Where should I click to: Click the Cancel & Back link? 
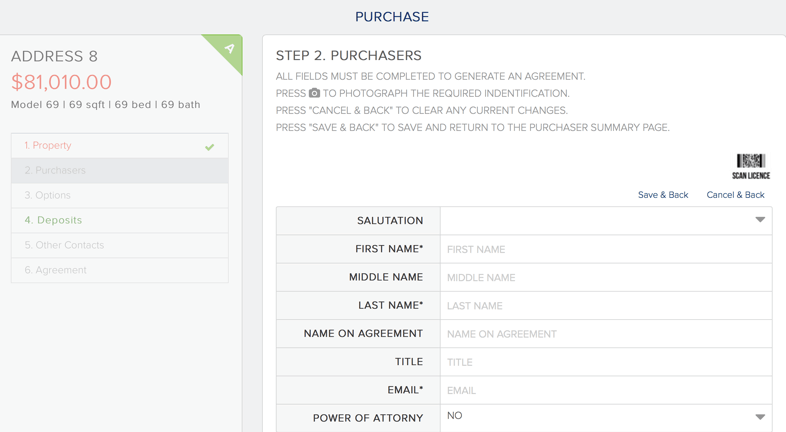tap(735, 195)
